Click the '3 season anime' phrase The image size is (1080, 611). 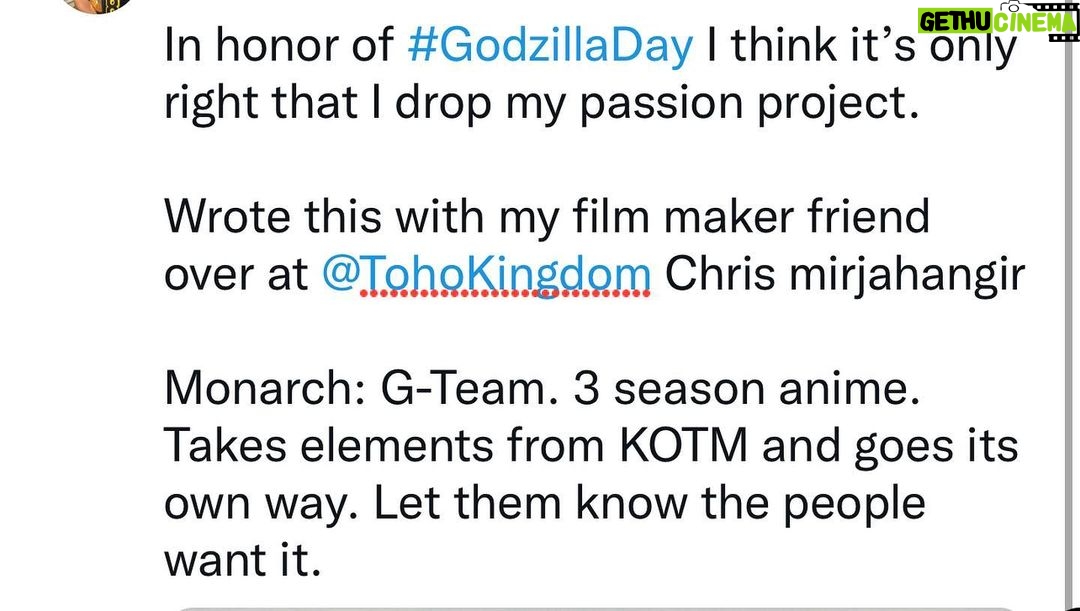point(747,389)
